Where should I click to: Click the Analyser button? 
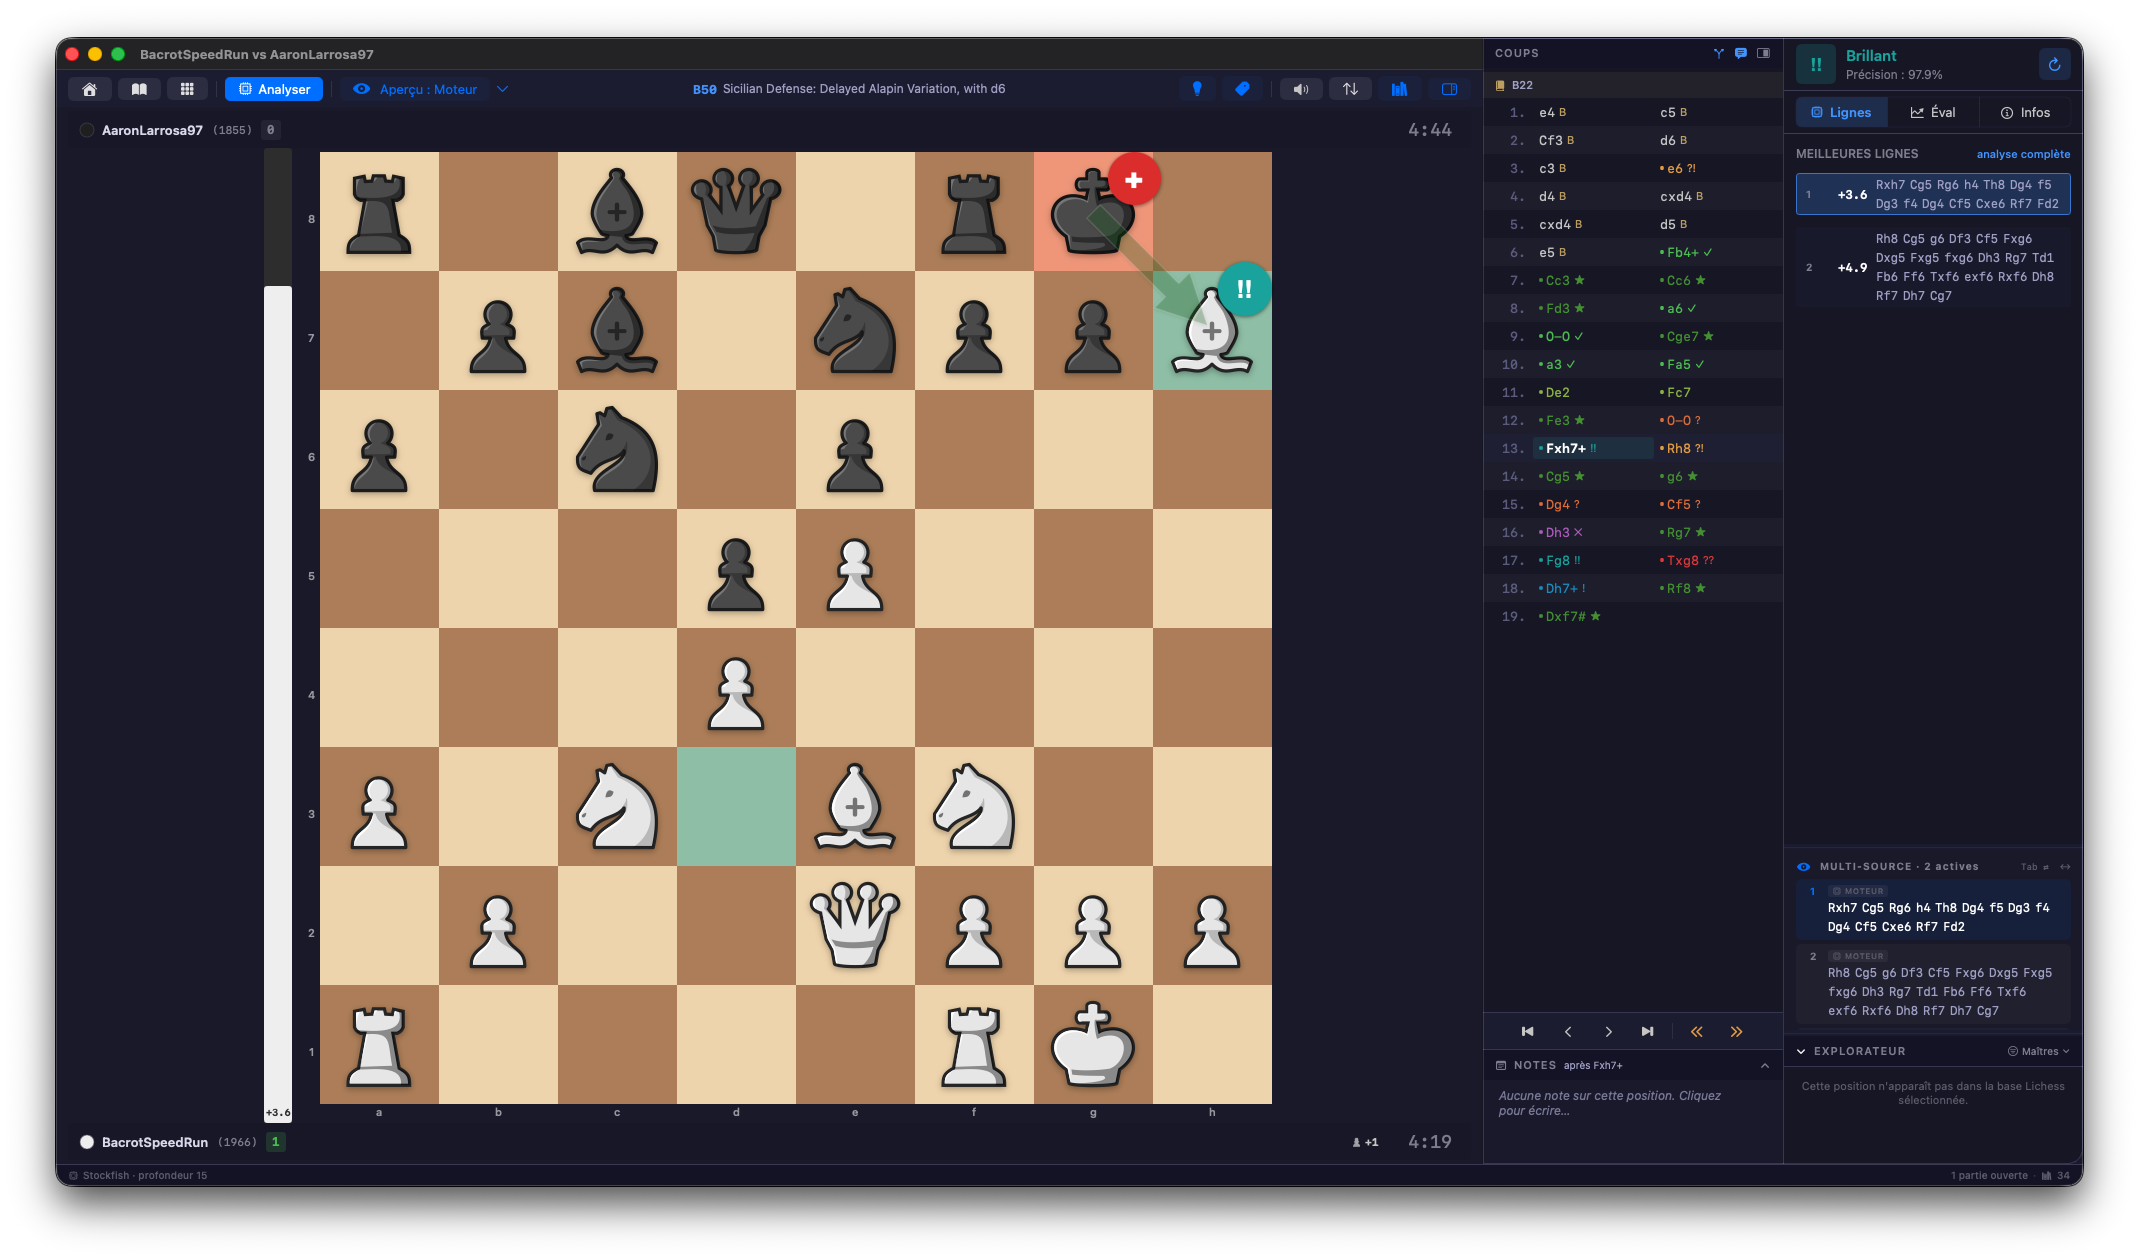click(274, 89)
